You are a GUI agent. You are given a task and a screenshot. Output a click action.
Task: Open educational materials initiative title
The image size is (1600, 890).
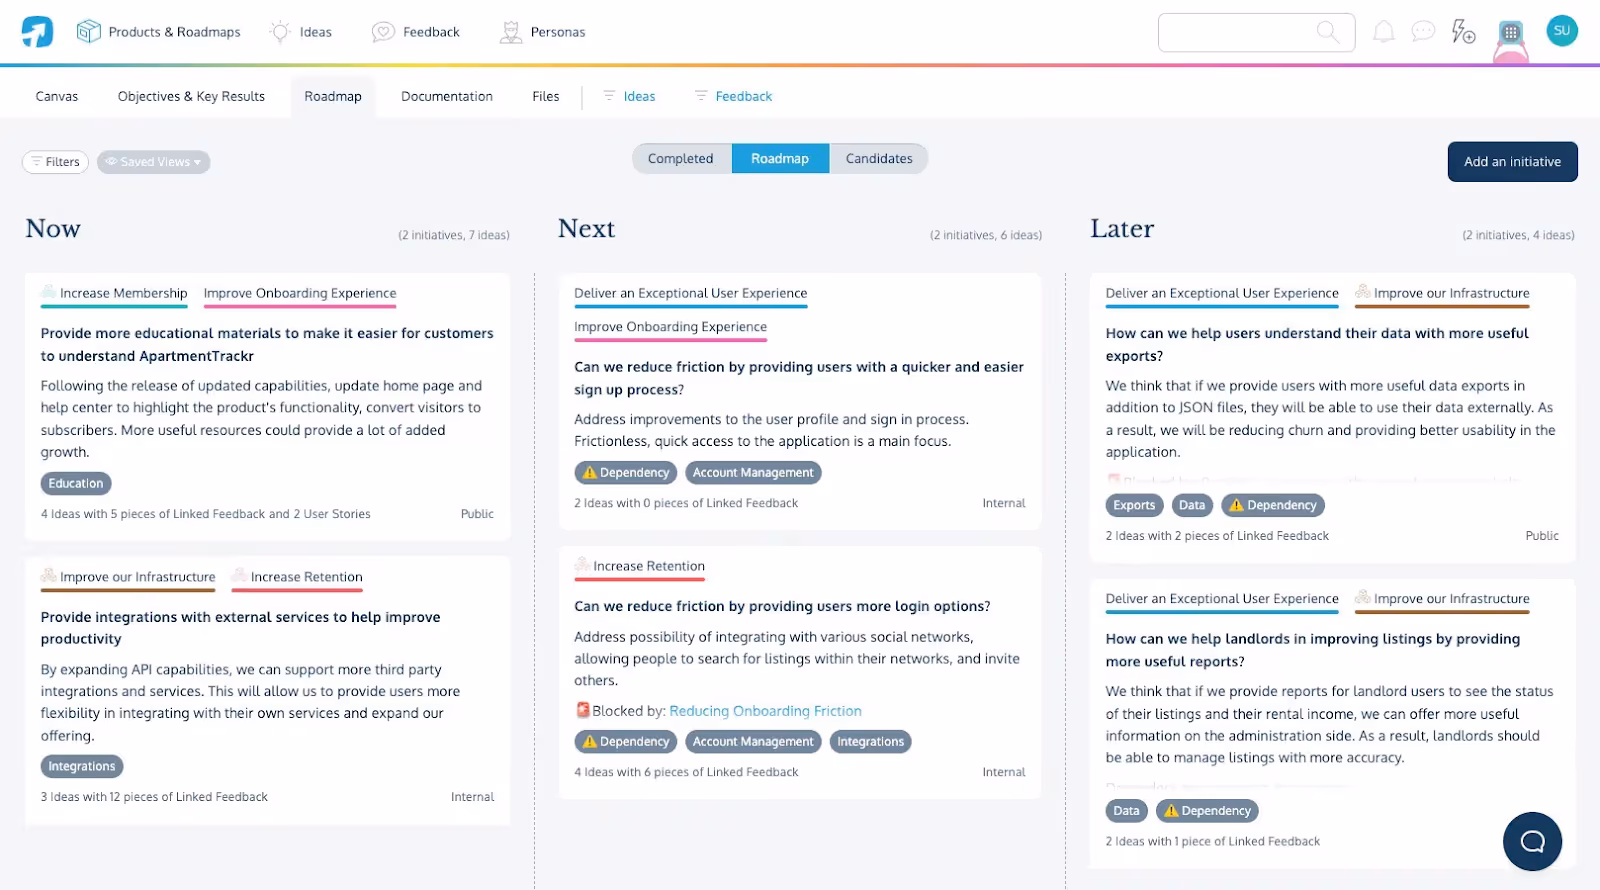tap(267, 344)
